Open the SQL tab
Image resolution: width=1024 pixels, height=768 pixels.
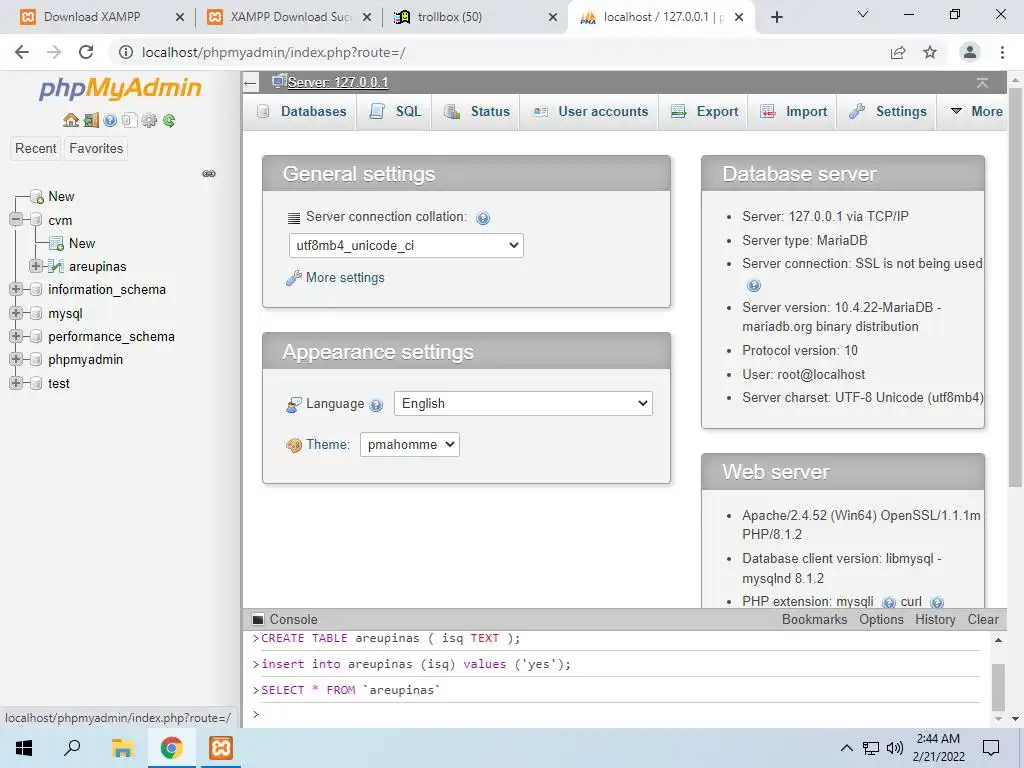point(395,112)
